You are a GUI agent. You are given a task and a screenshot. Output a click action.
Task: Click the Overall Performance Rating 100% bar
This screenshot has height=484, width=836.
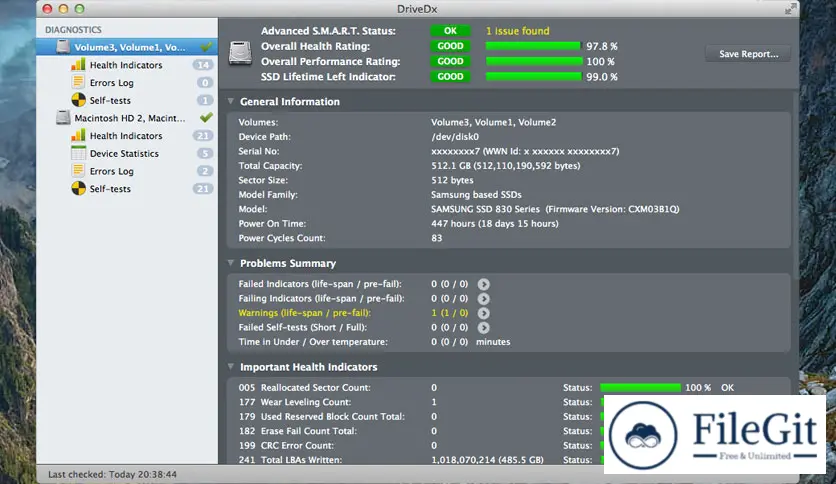(534, 61)
